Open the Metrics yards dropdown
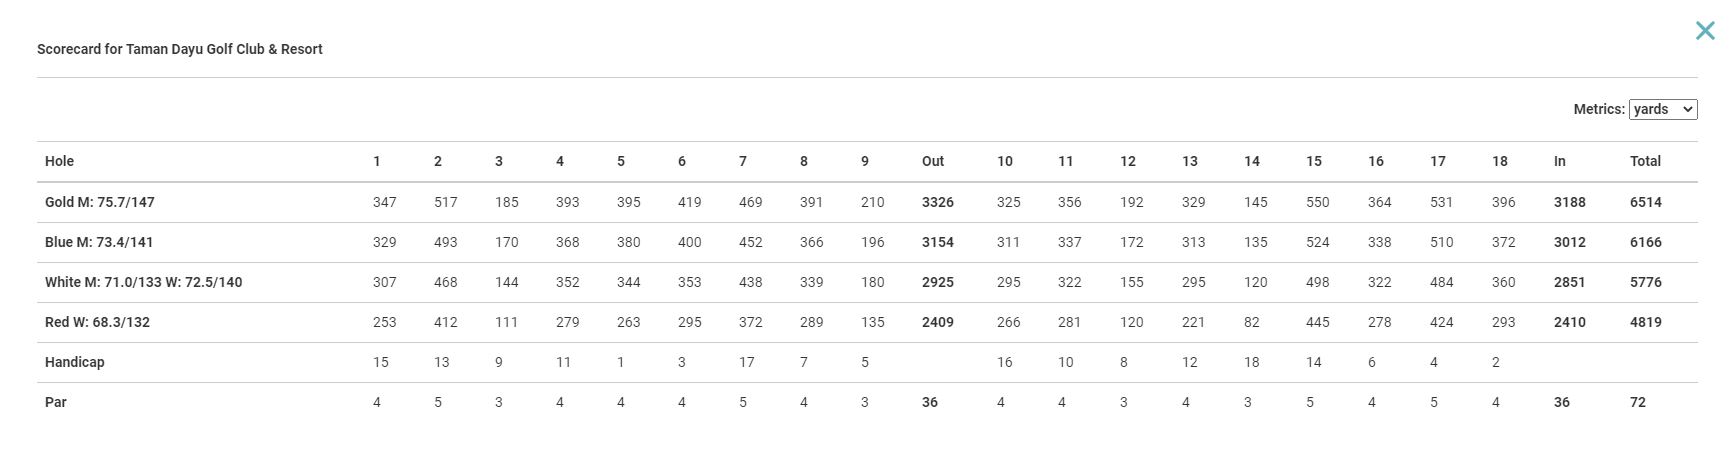Image resolution: width=1736 pixels, height=476 pixels. click(x=1663, y=109)
